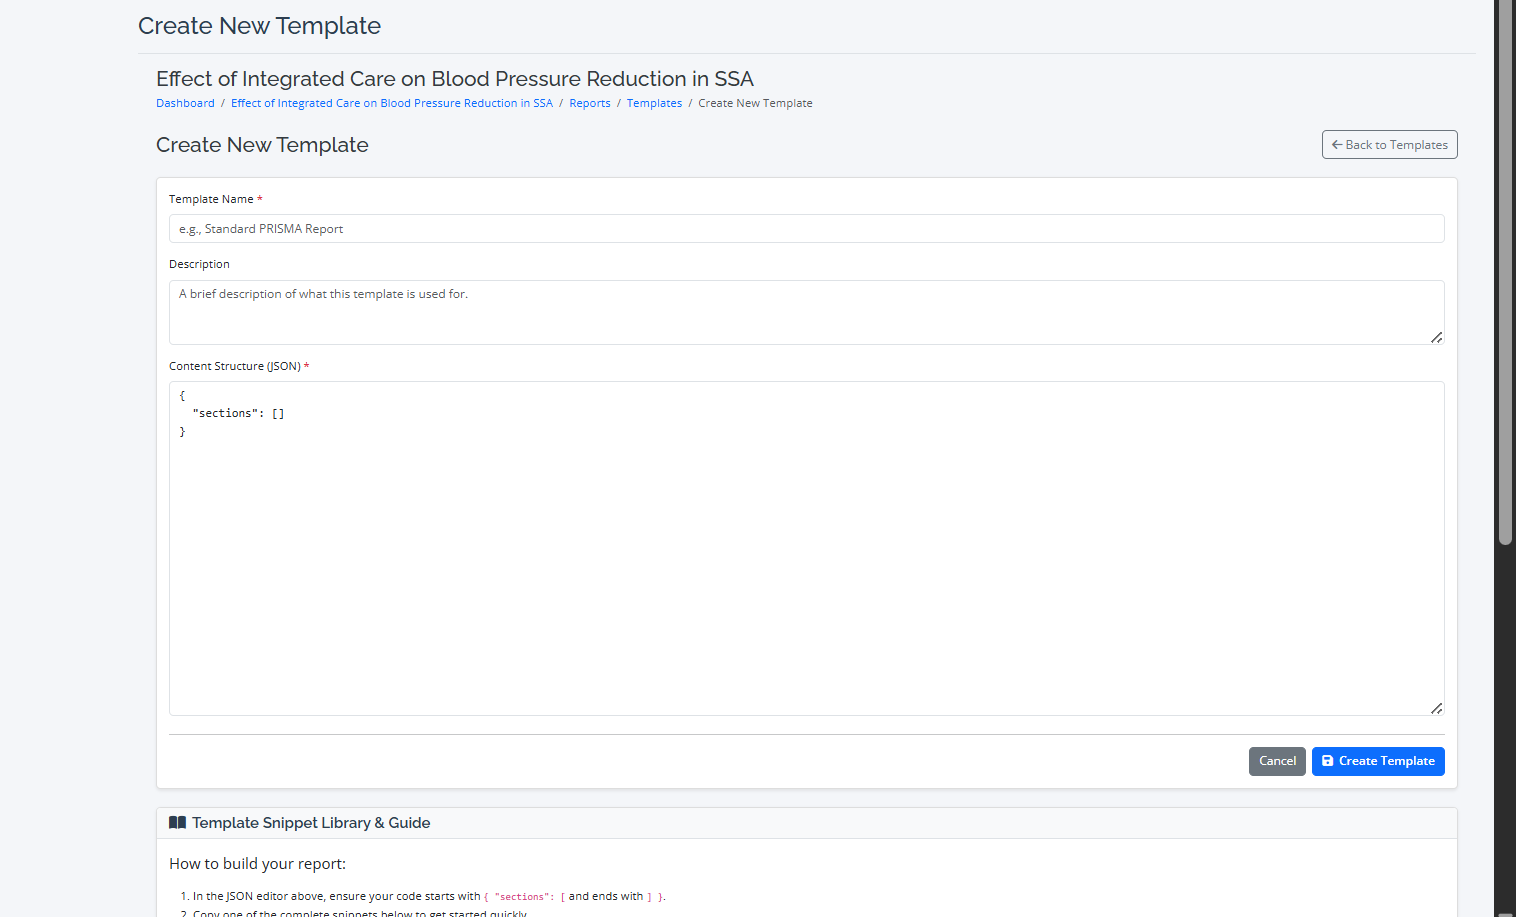Follow the project name breadcrumb link
This screenshot has height=917, width=1516.
tap(391, 103)
